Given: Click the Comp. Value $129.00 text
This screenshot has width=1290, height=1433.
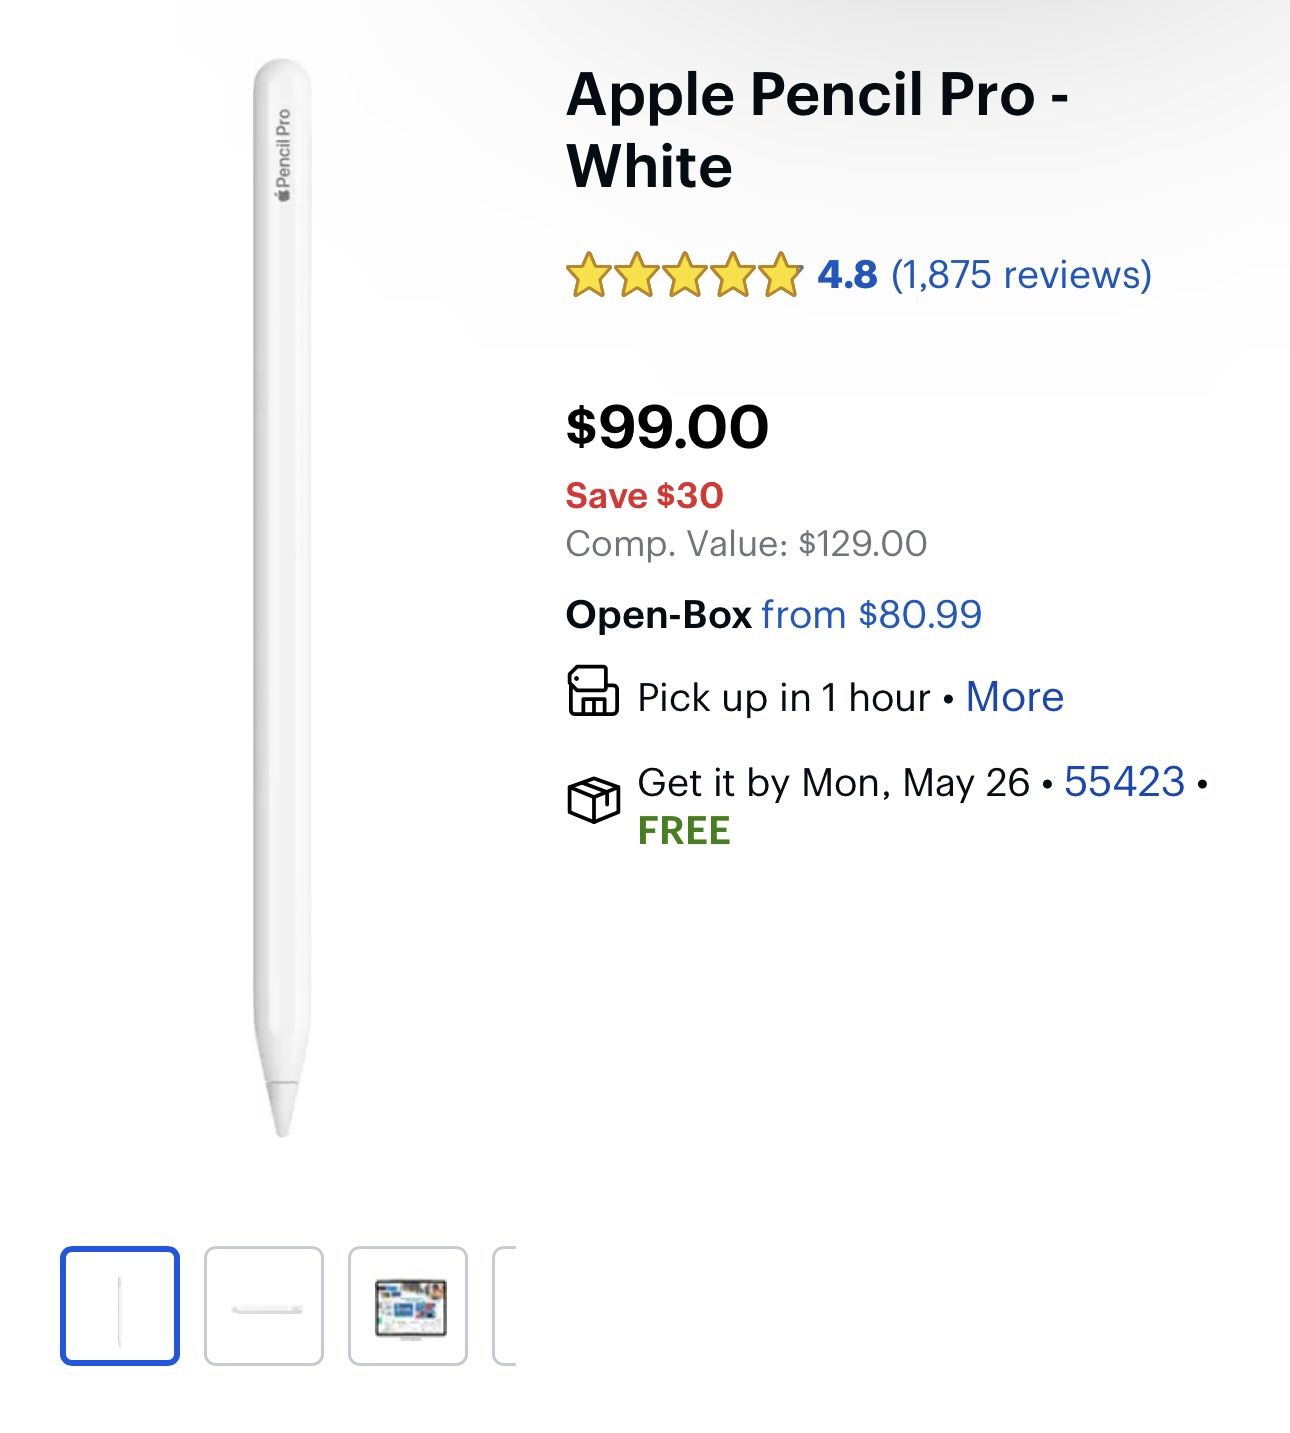Looking at the screenshot, I should click(746, 544).
